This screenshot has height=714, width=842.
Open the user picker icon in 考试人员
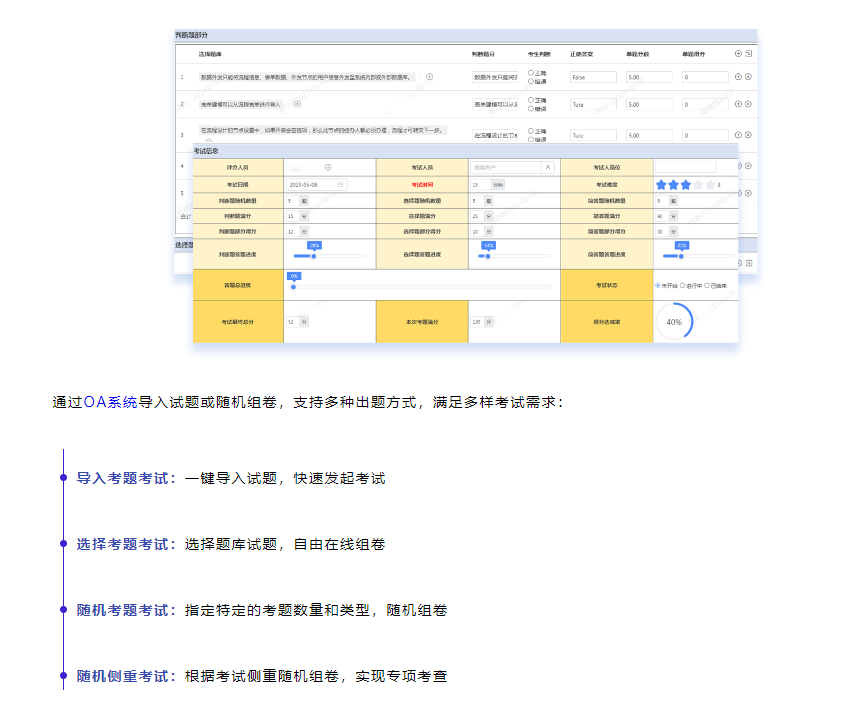point(547,167)
